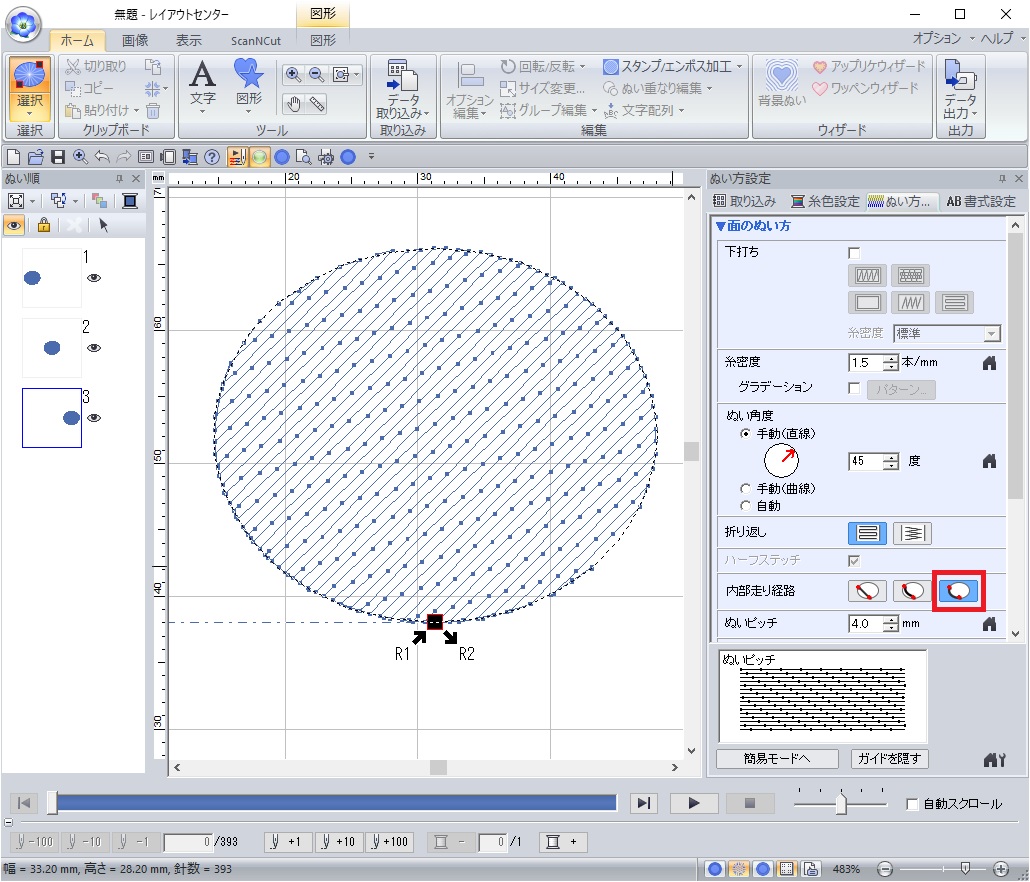
Task: Click the highlighted 内部走り経路 third option icon
Action: tap(958, 591)
